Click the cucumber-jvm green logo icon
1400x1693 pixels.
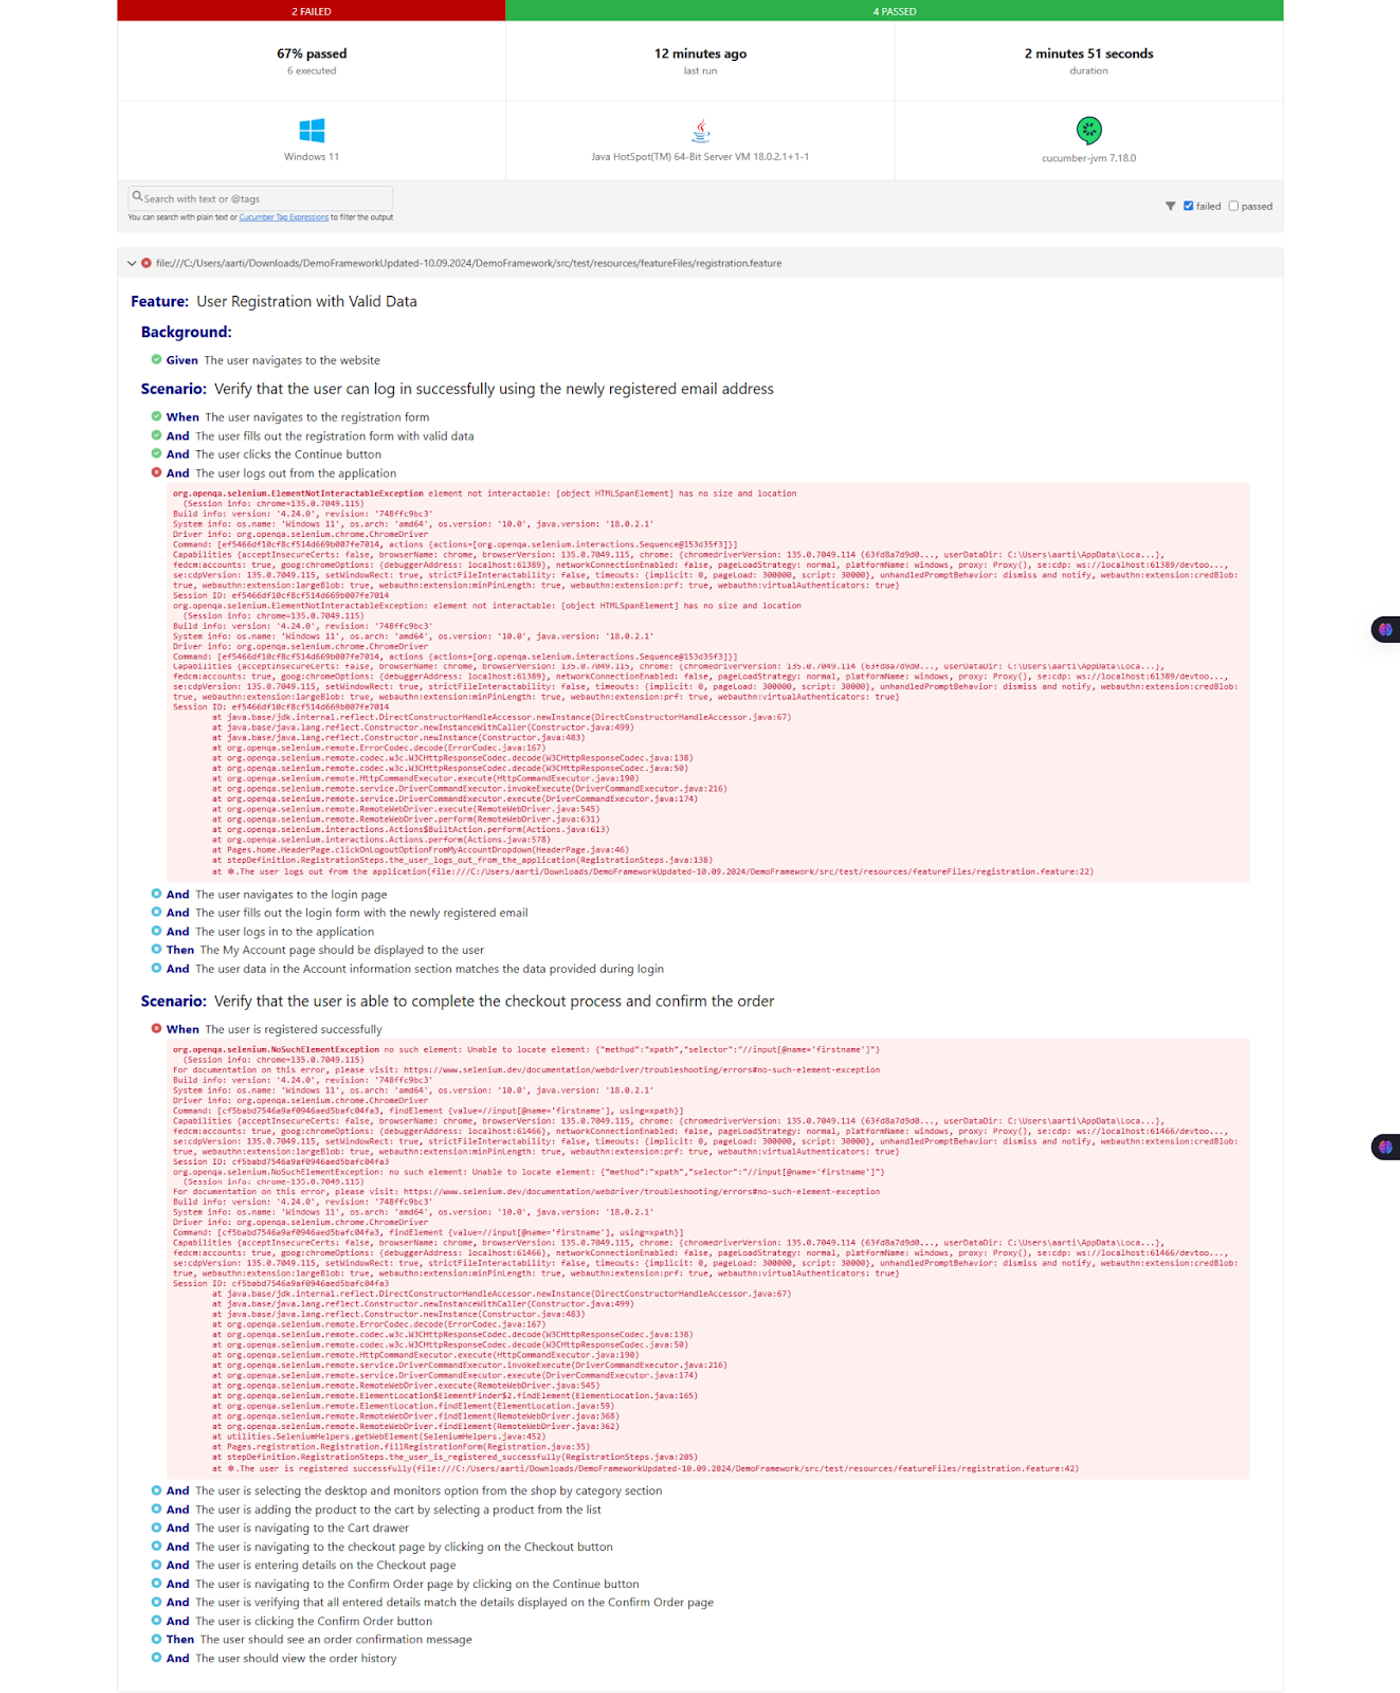pyautogui.click(x=1088, y=130)
